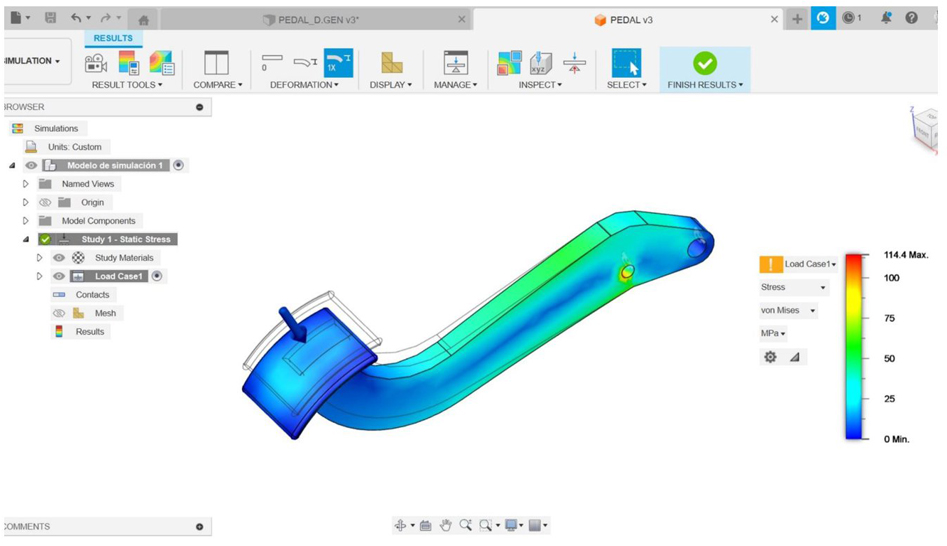Select the window selection tool icon

tap(626, 63)
